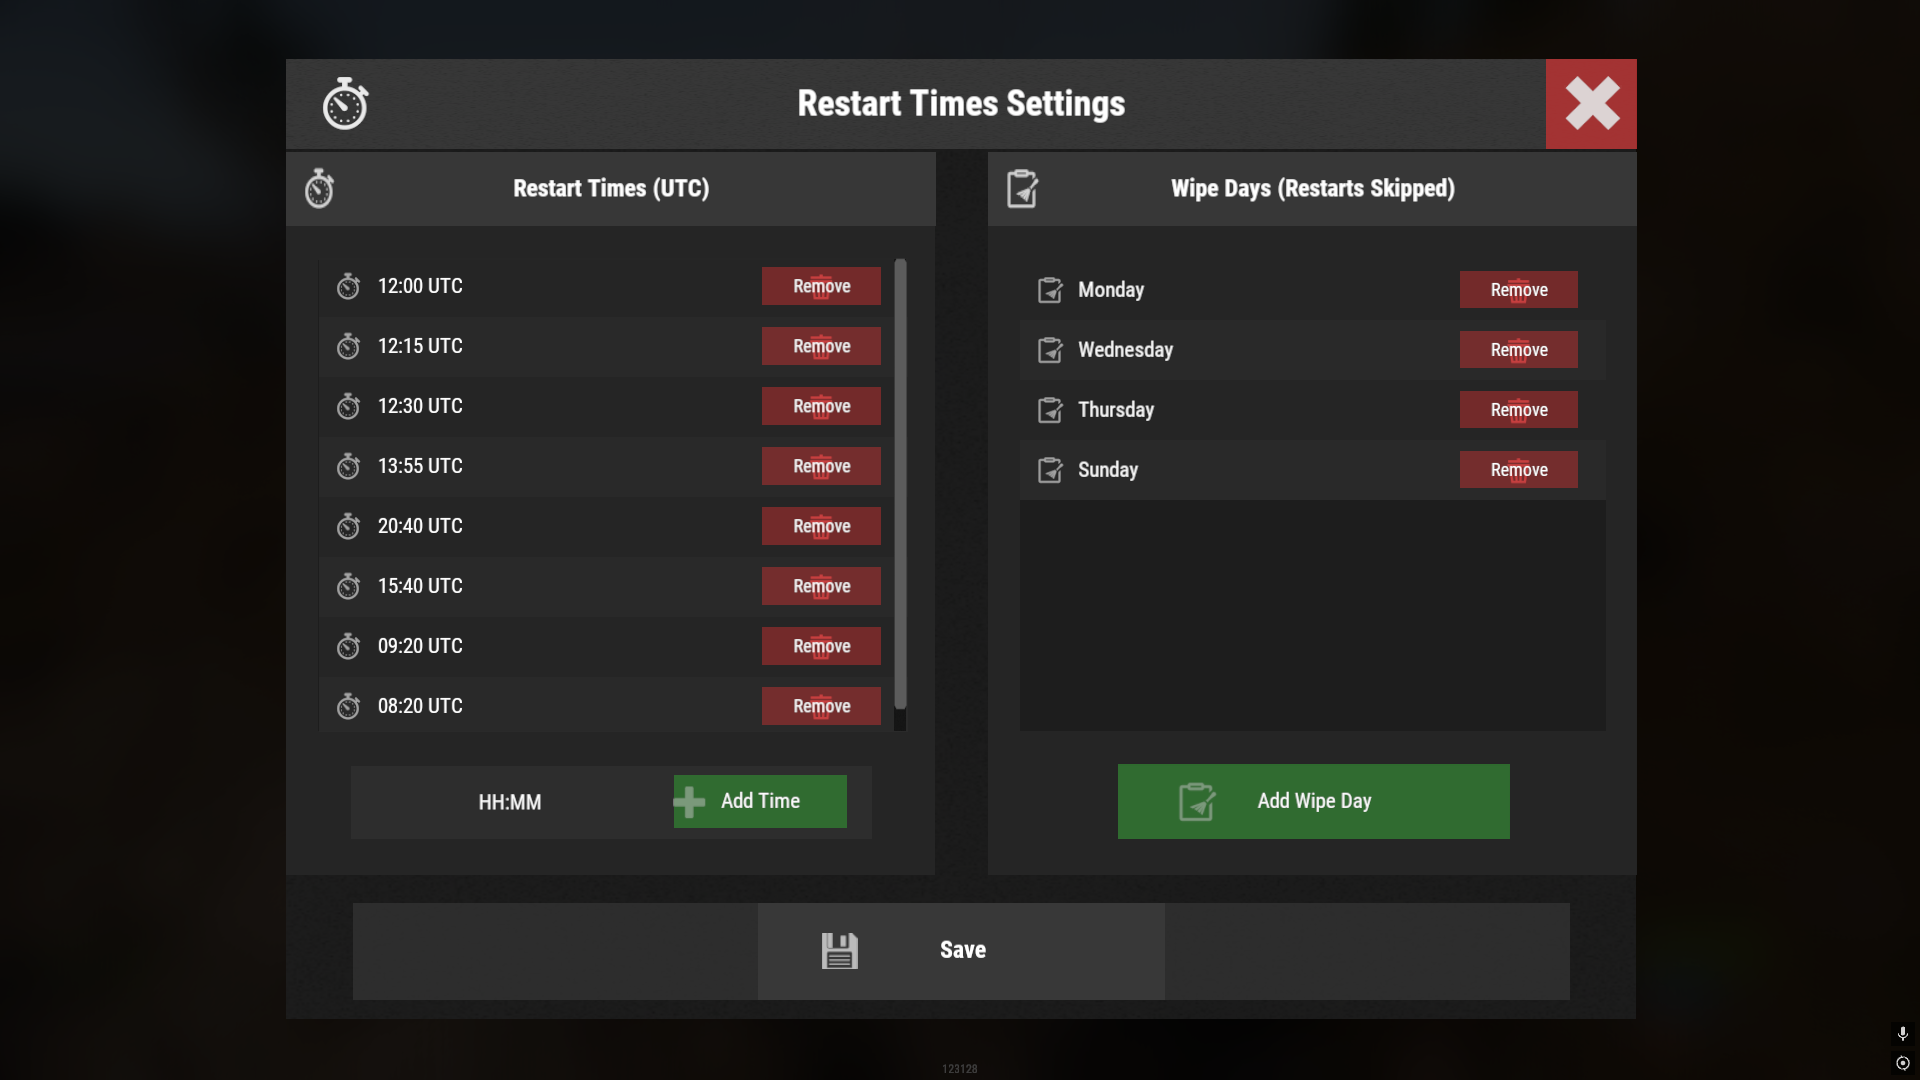The image size is (1920, 1080).
Task: Close the Restart Times Settings window
Action: [1591, 104]
